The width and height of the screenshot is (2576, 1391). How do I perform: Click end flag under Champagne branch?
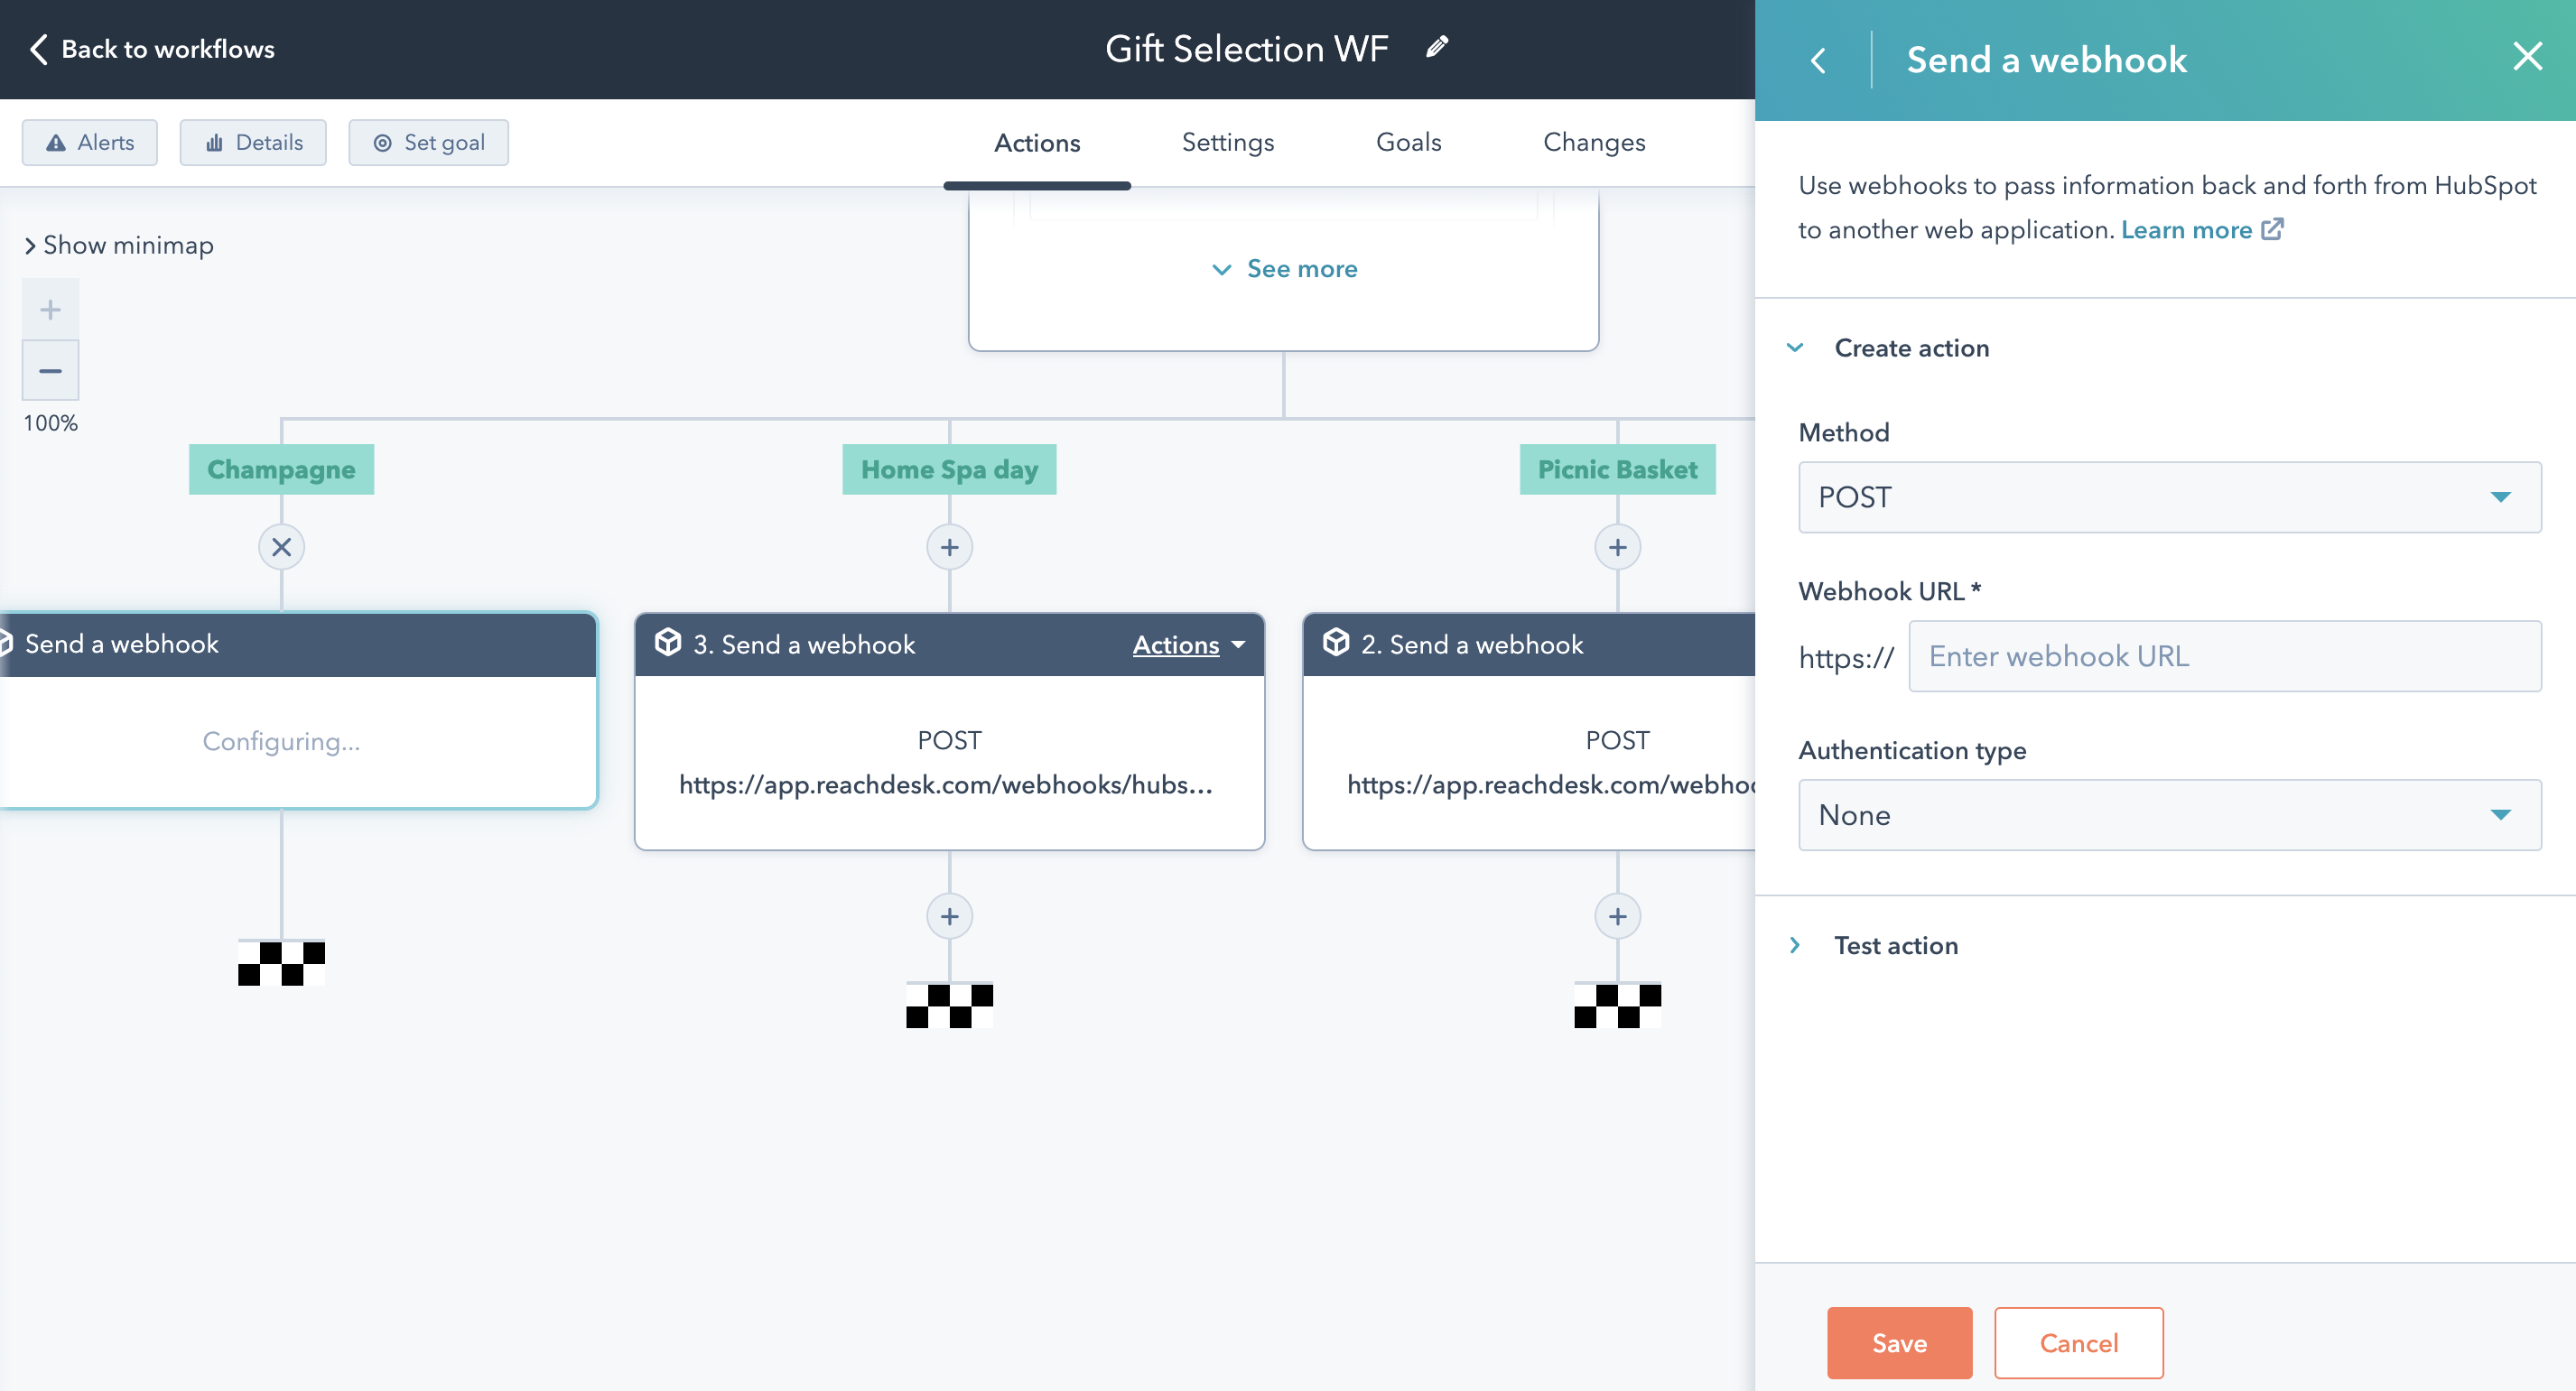coord(281,963)
